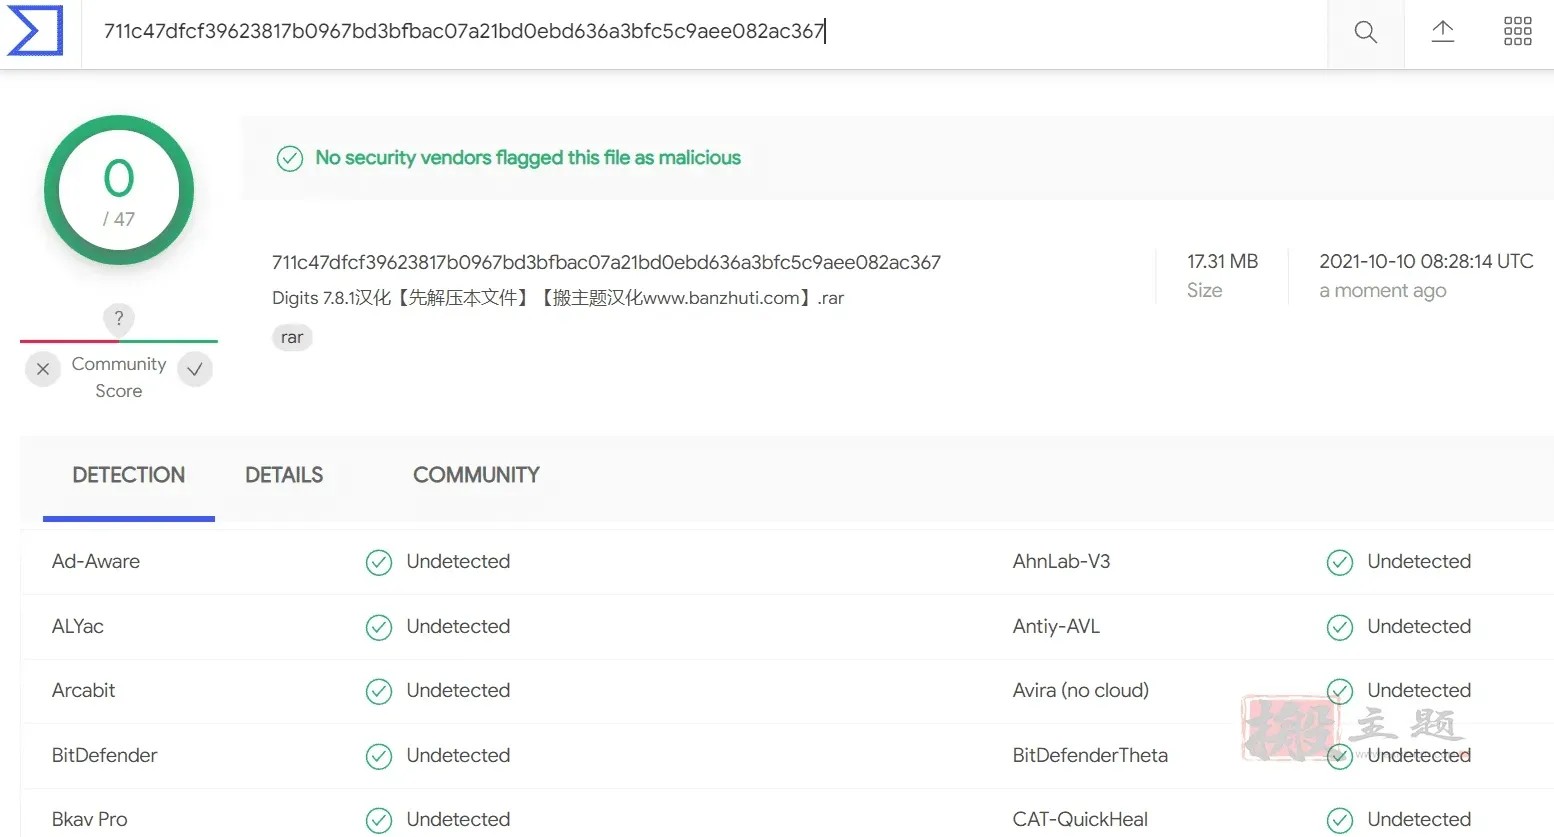Click the search magnifier icon
Screen dimensions: 1554x837
click(1365, 32)
